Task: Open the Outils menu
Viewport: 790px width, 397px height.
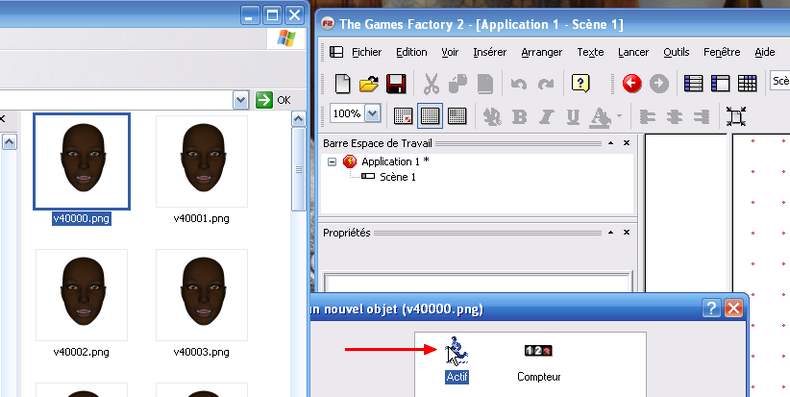Action: click(676, 52)
